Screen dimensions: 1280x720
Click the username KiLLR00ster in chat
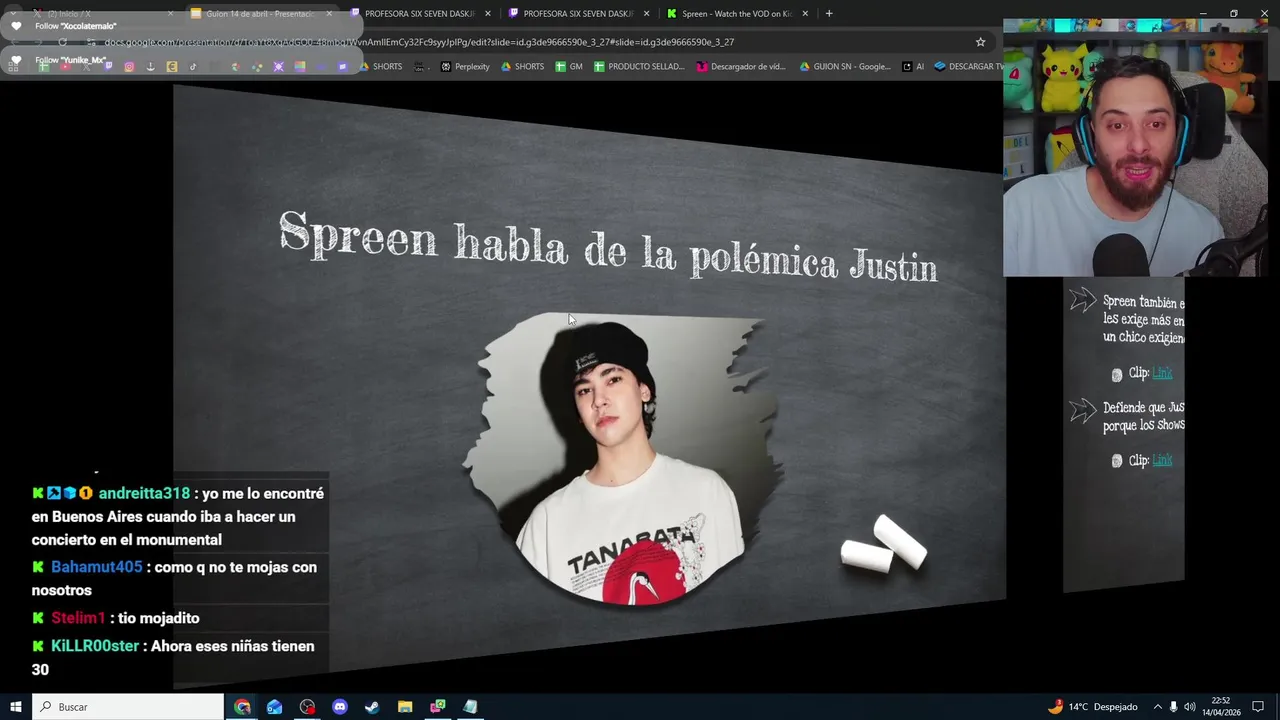tap(95, 646)
